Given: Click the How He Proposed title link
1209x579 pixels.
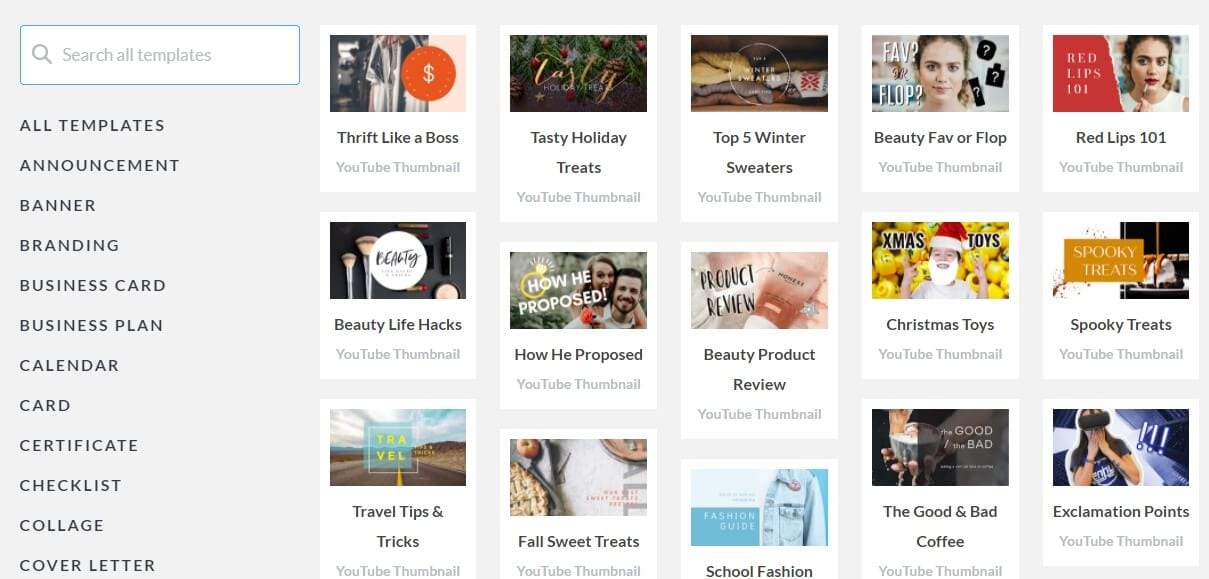Looking at the screenshot, I should click(x=578, y=354).
